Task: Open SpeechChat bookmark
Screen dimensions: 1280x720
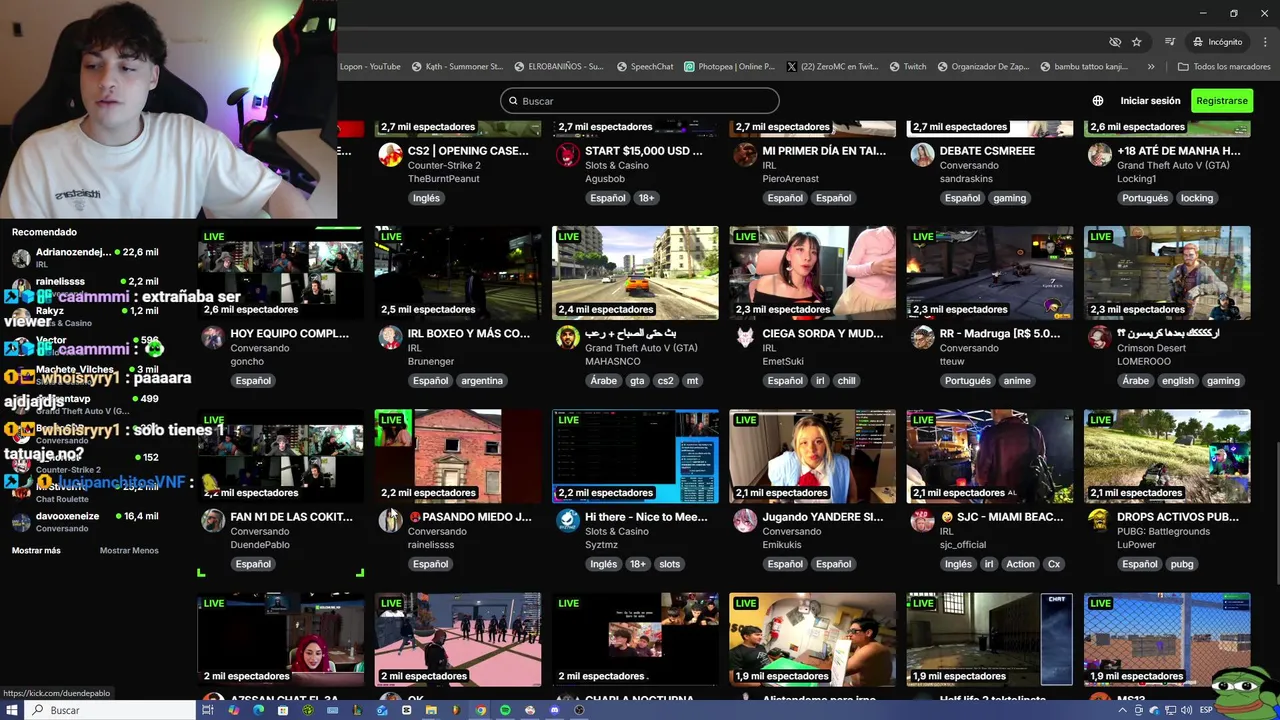Action: coord(645,67)
